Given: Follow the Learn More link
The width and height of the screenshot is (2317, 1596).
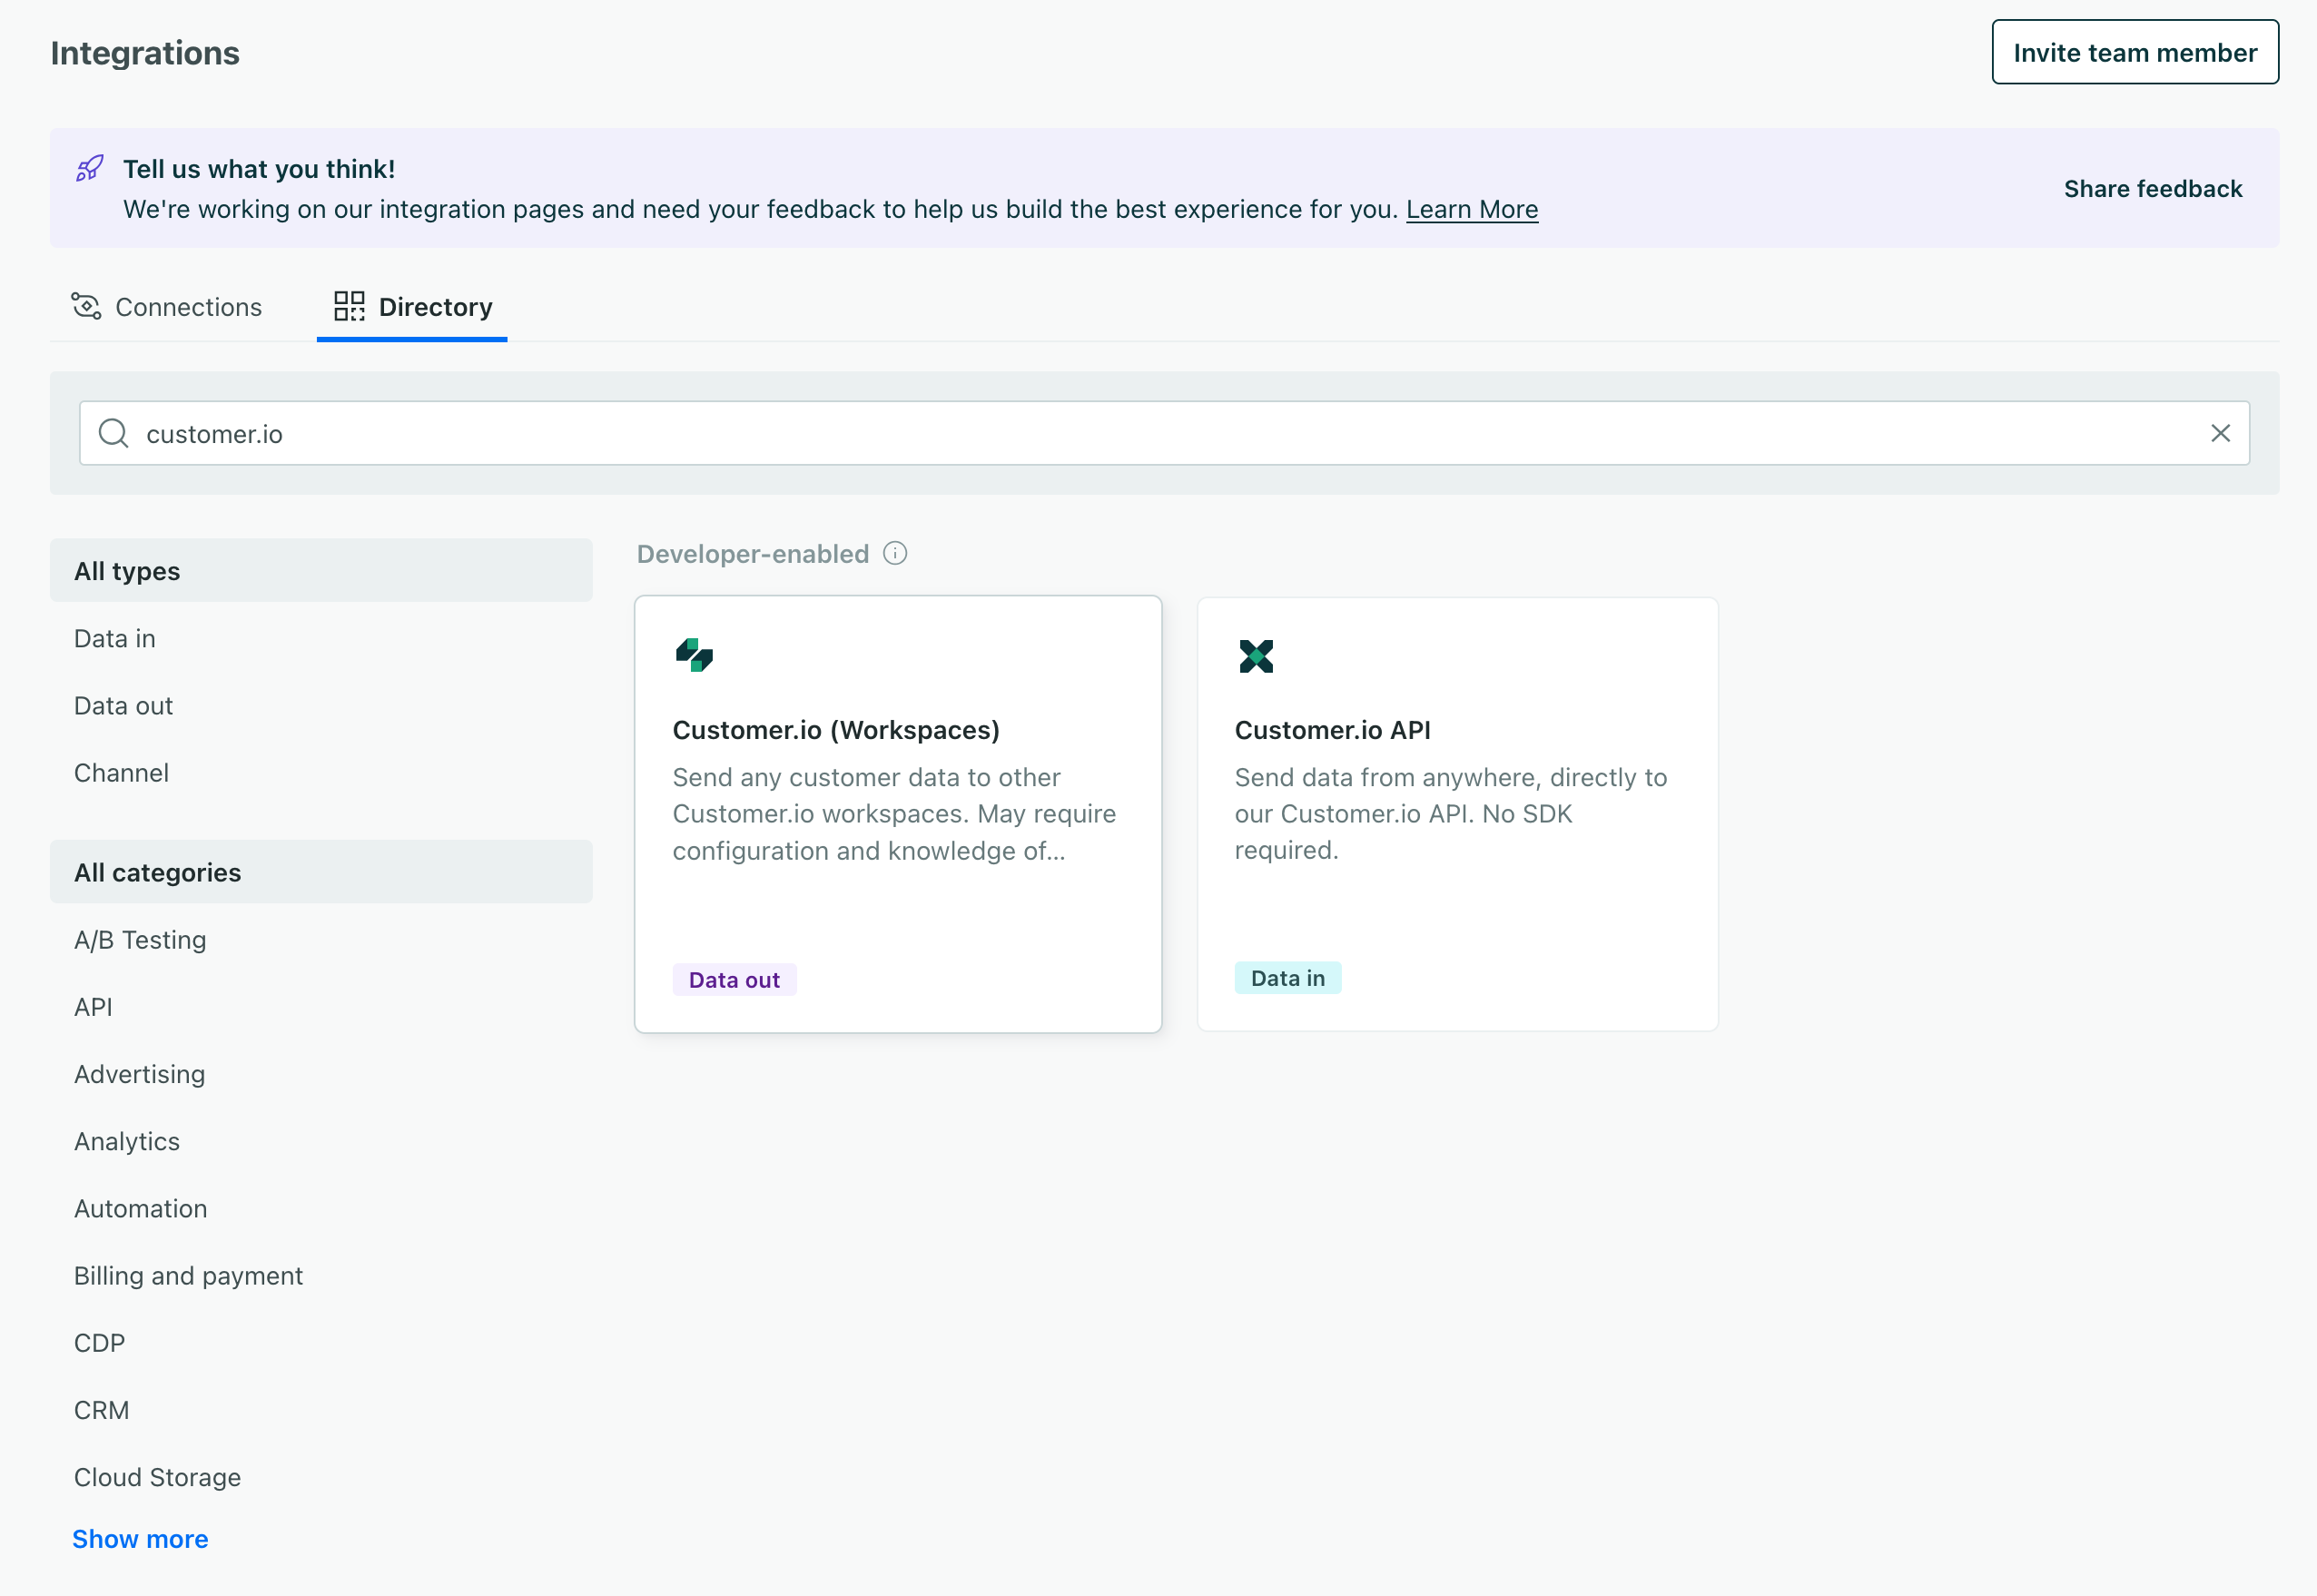Looking at the screenshot, I should click(x=1472, y=209).
